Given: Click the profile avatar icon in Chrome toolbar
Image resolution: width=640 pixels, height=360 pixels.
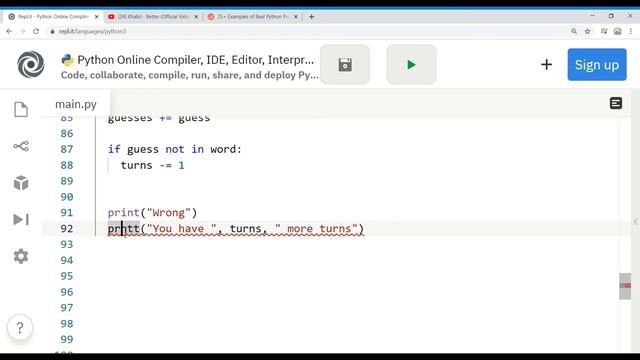Looking at the screenshot, I should [x=618, y=31].
